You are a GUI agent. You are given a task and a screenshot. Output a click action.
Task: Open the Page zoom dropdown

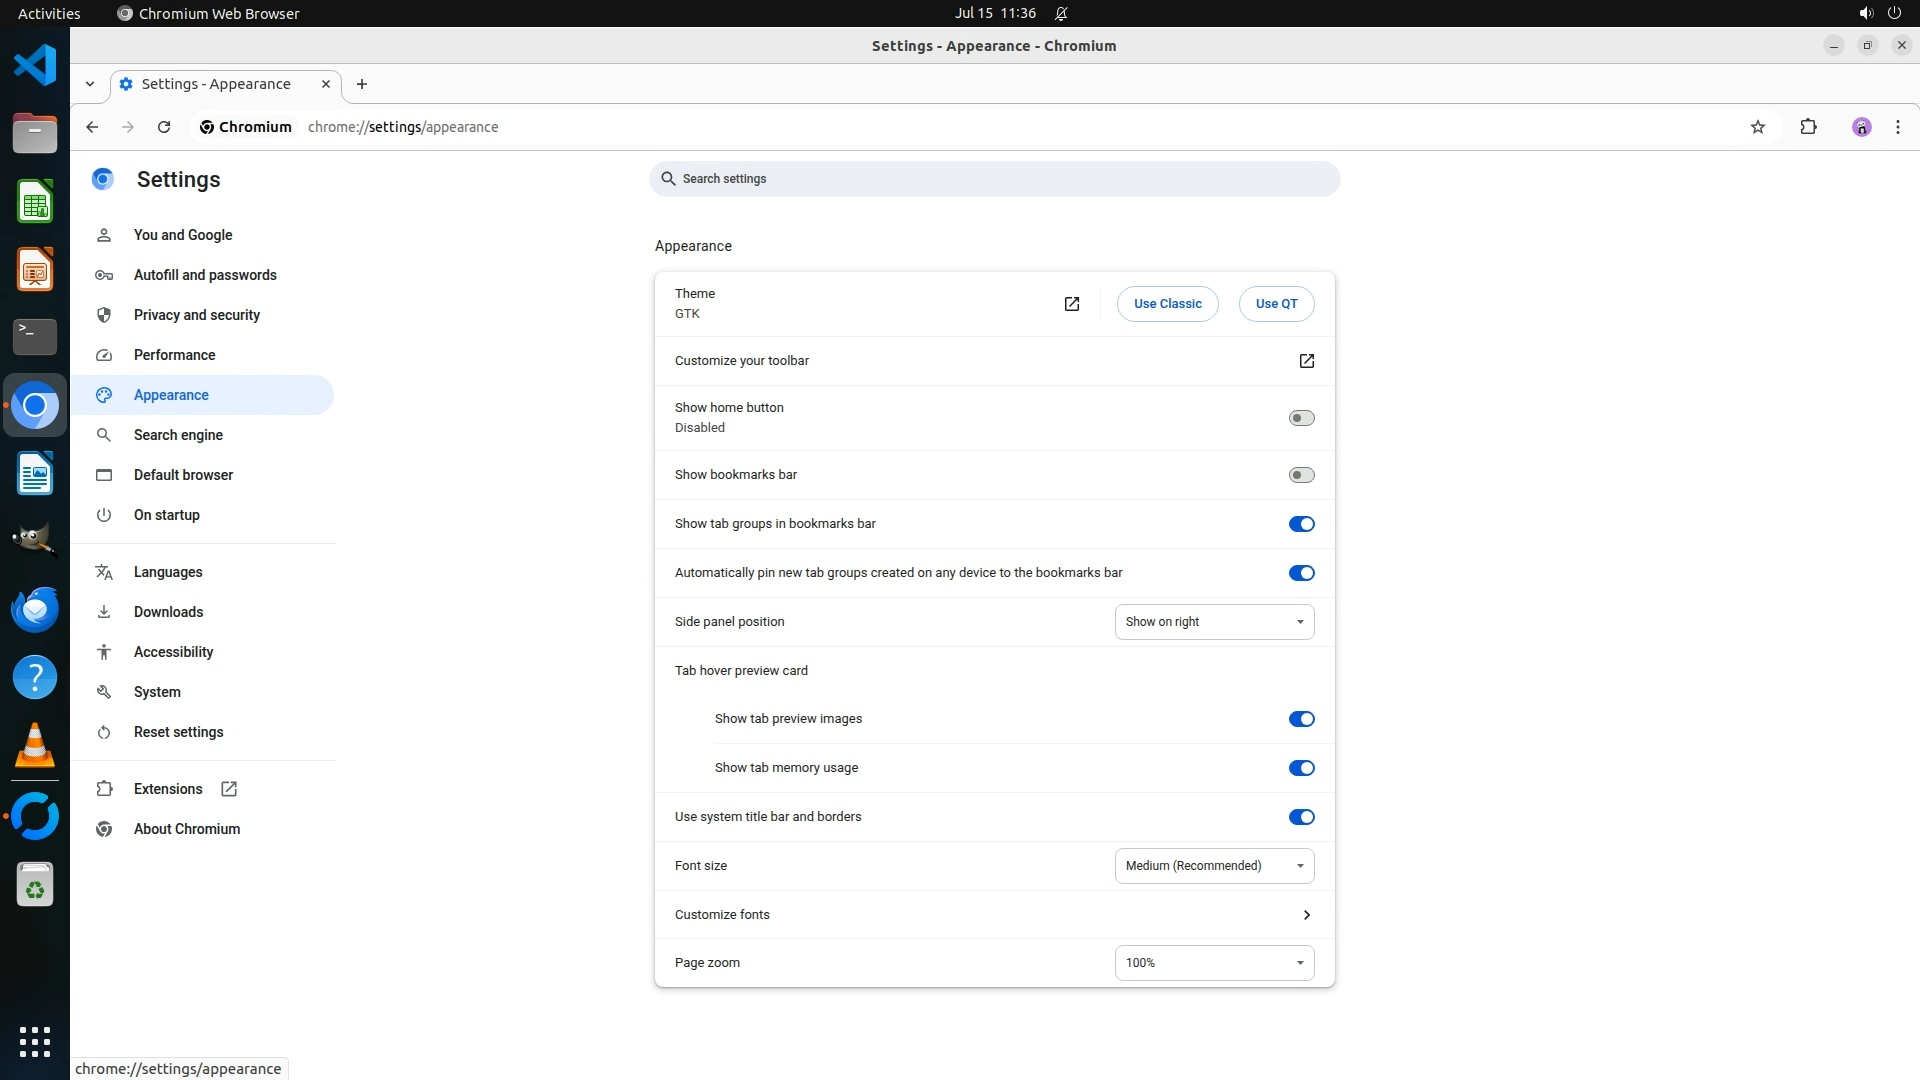(x=1214, y=963)
